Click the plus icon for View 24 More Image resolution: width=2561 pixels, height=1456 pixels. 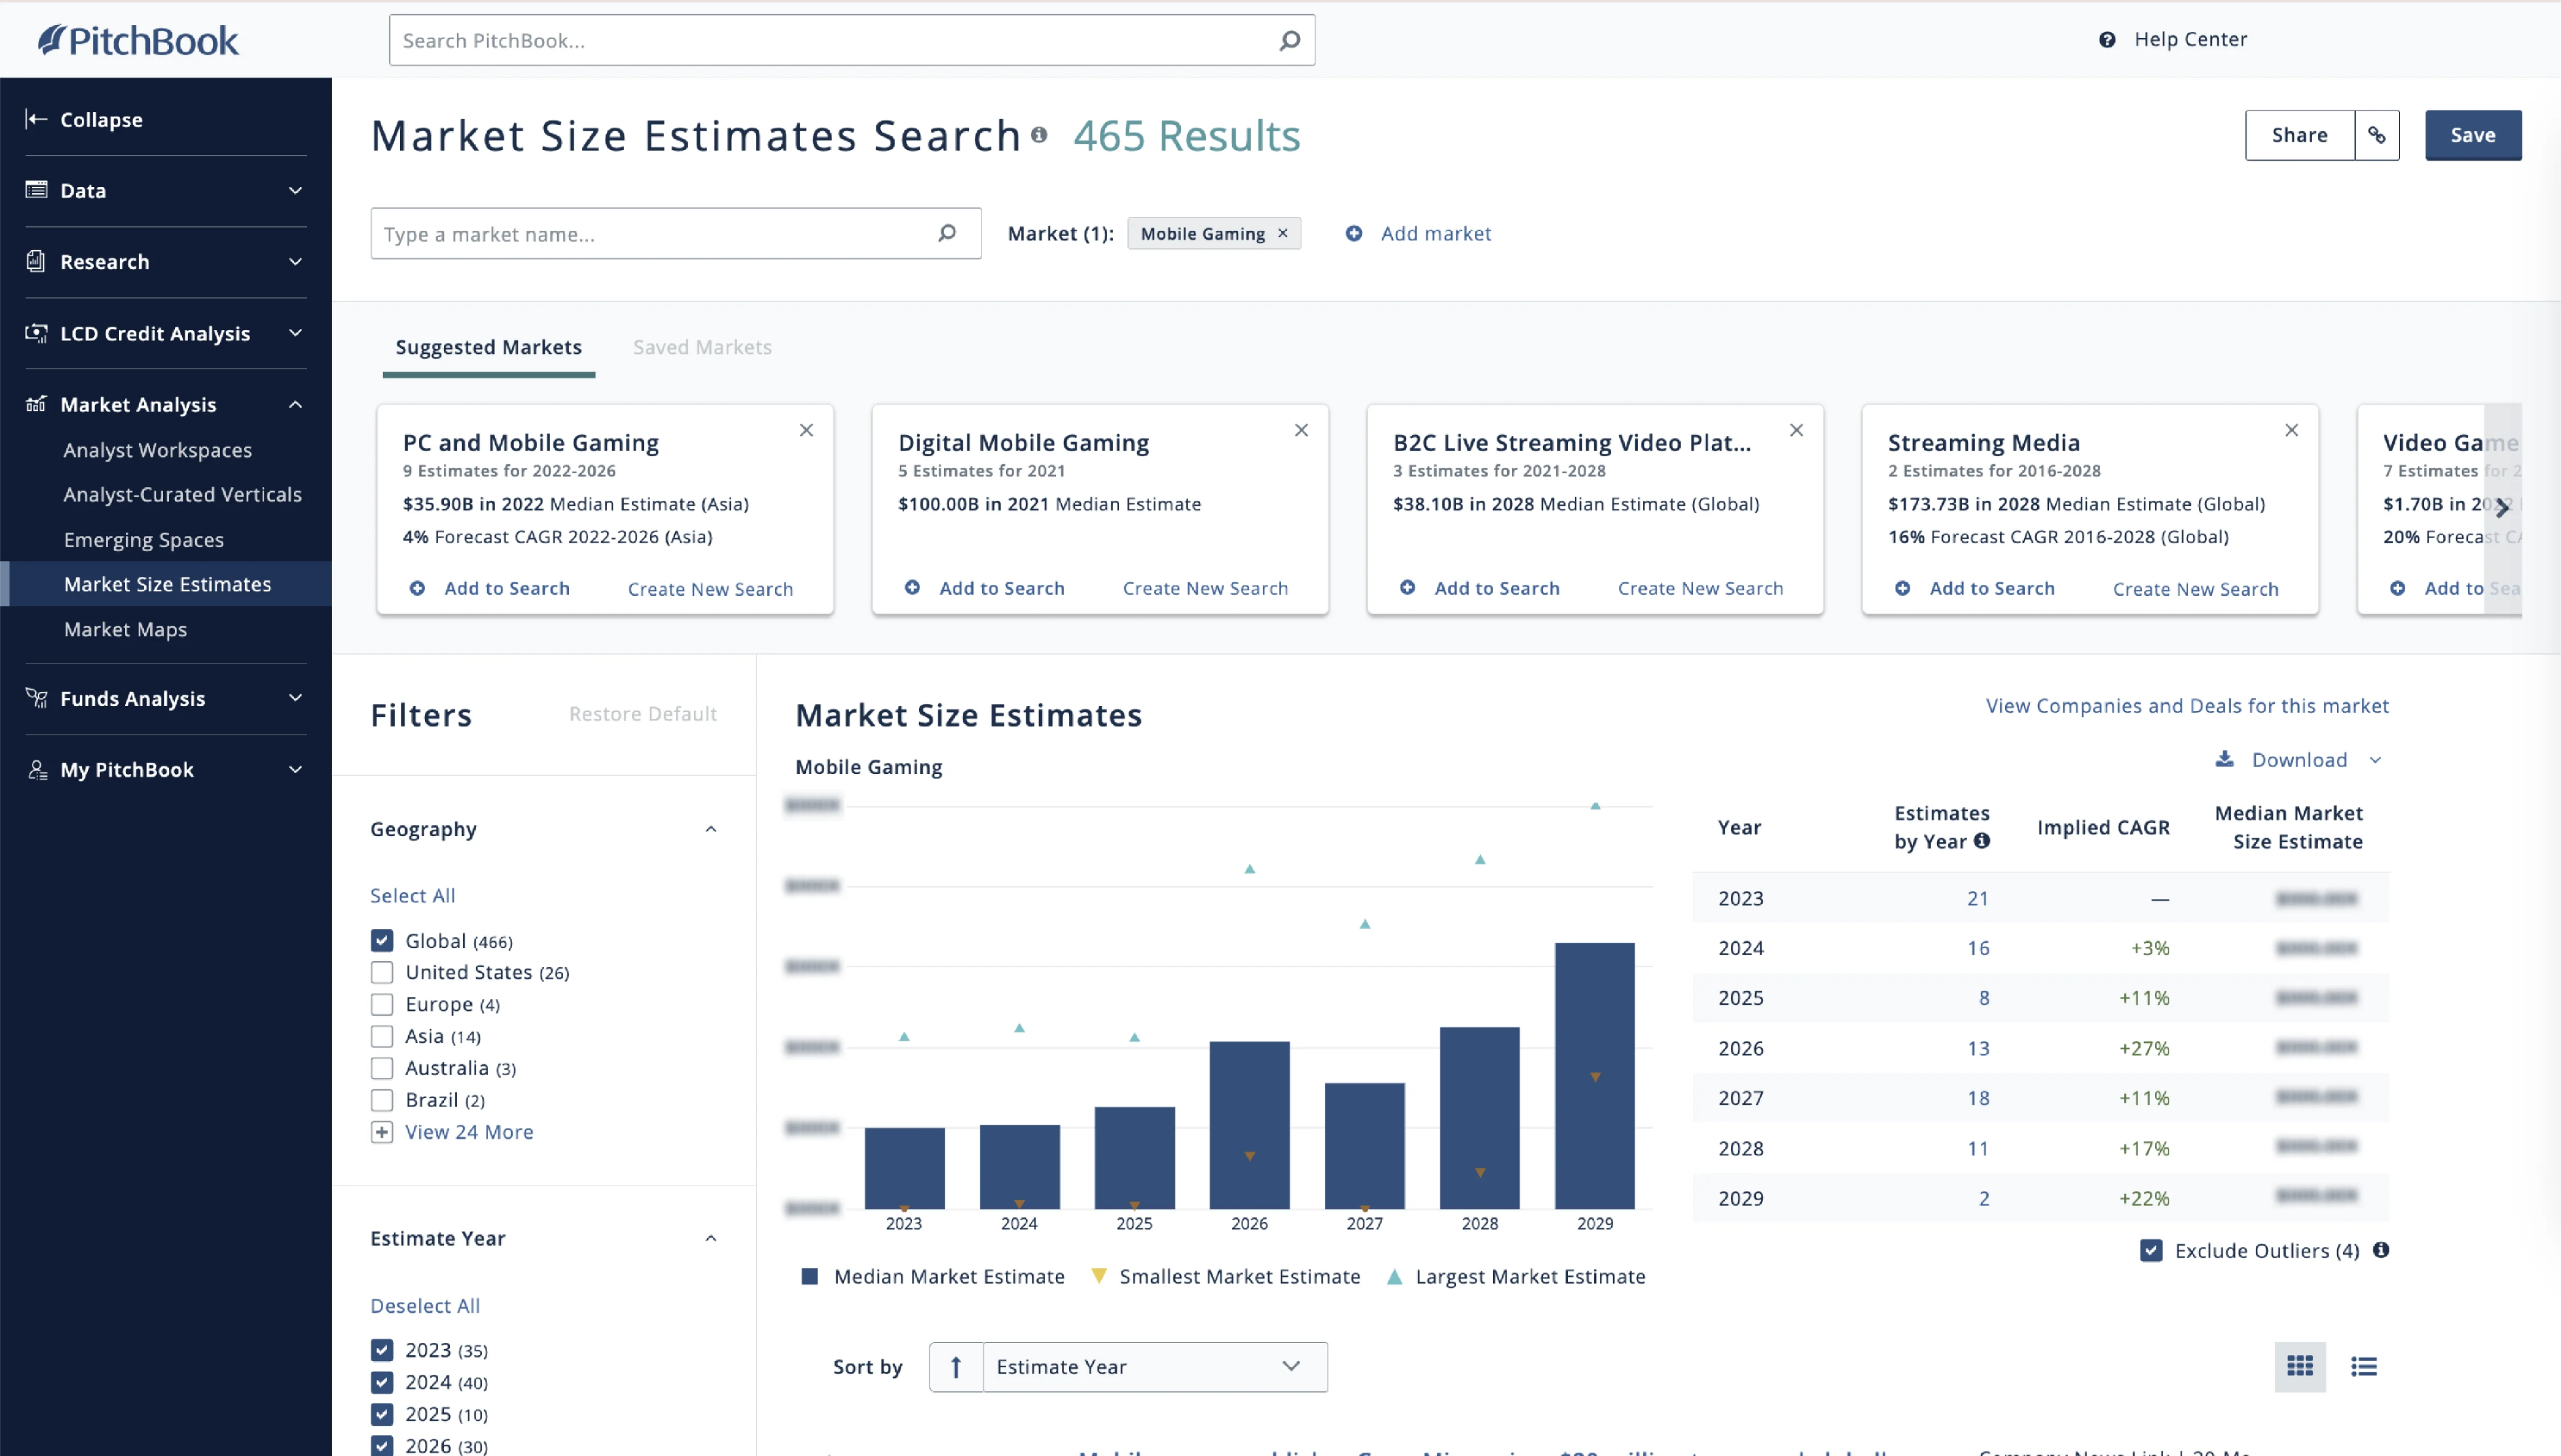click(382, 1132)
